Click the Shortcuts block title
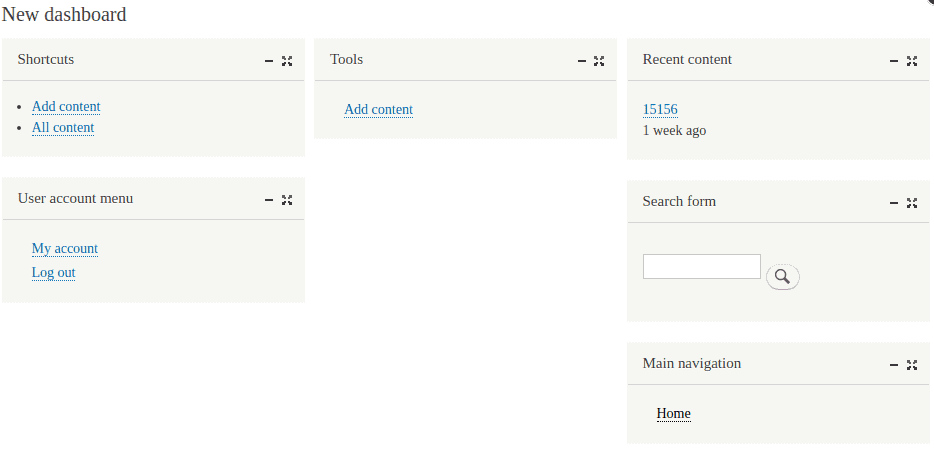Image resolution: width=934 pixels, height=472 pixels. 46,60
